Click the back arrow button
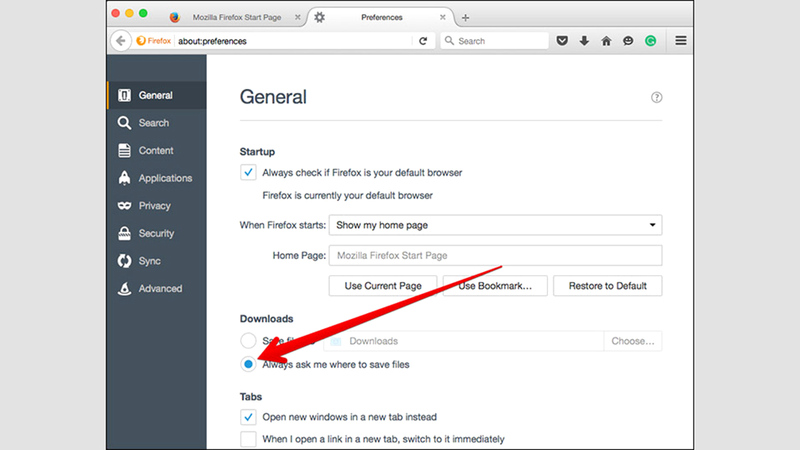 pos(121,41)
